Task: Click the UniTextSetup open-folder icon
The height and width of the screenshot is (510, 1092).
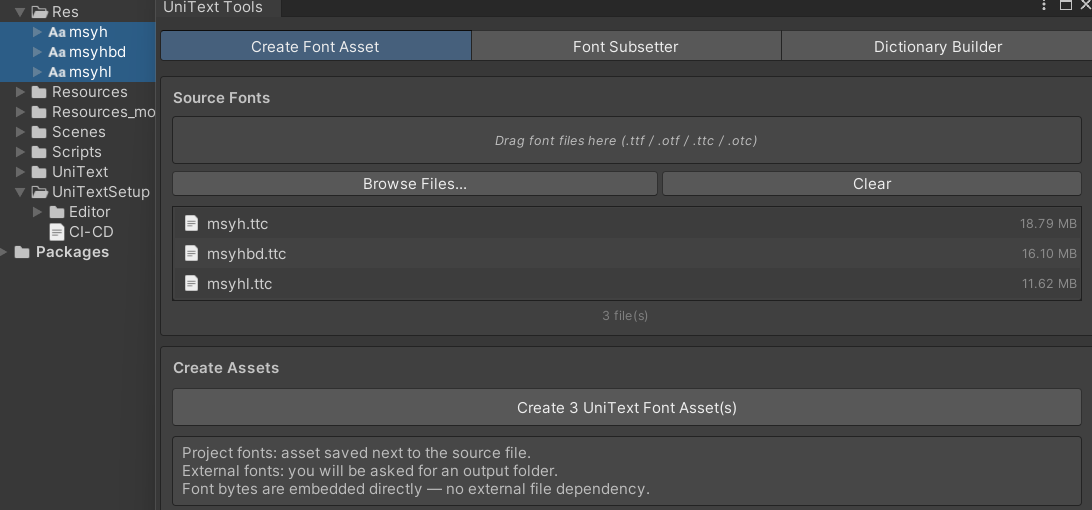Action: 40,192
